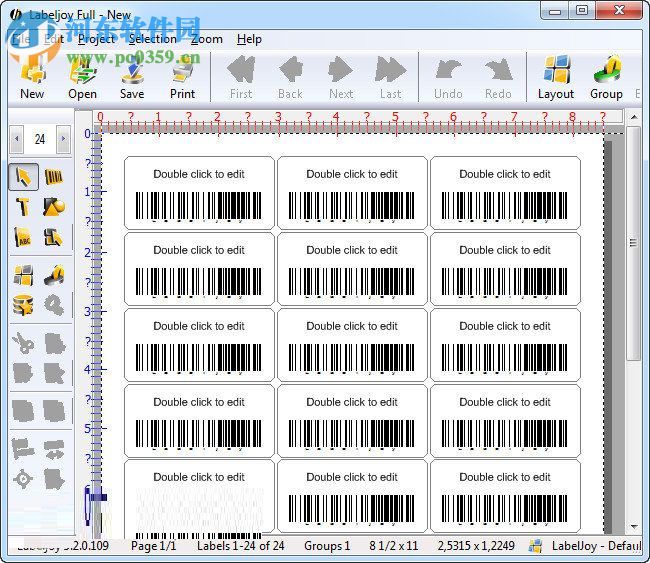Click the scissors cut icon
This screenshot has height=563, width=650.
(x=23, y=343)
